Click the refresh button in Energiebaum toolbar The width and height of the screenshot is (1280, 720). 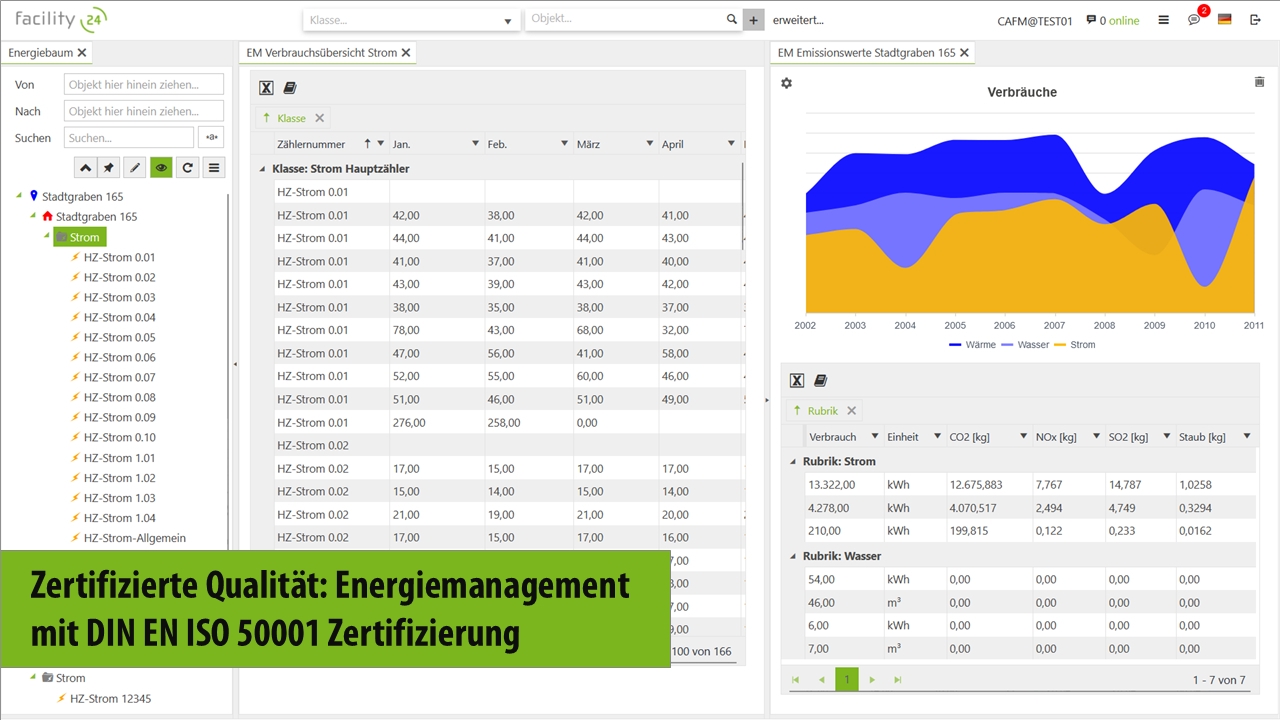tap(187, 167)
